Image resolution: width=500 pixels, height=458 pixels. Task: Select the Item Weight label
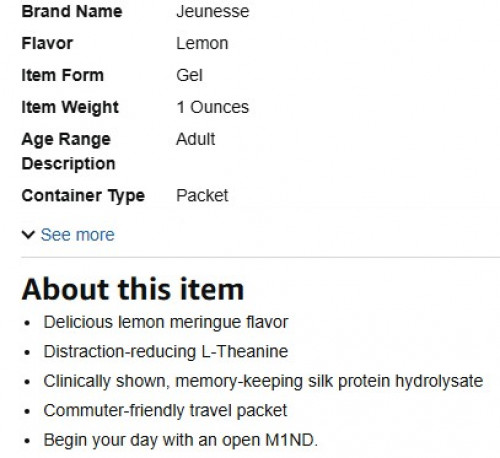(70, 107)
